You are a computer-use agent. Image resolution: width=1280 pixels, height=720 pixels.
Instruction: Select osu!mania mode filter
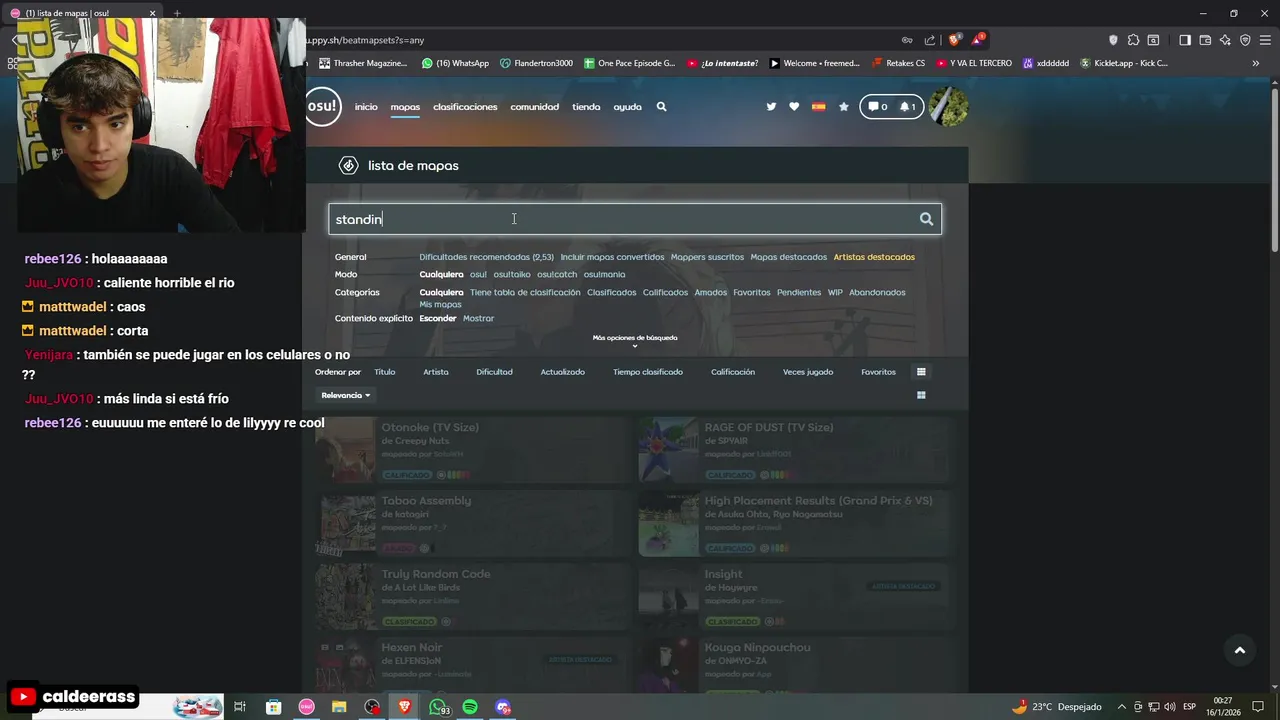coord(604,274)
